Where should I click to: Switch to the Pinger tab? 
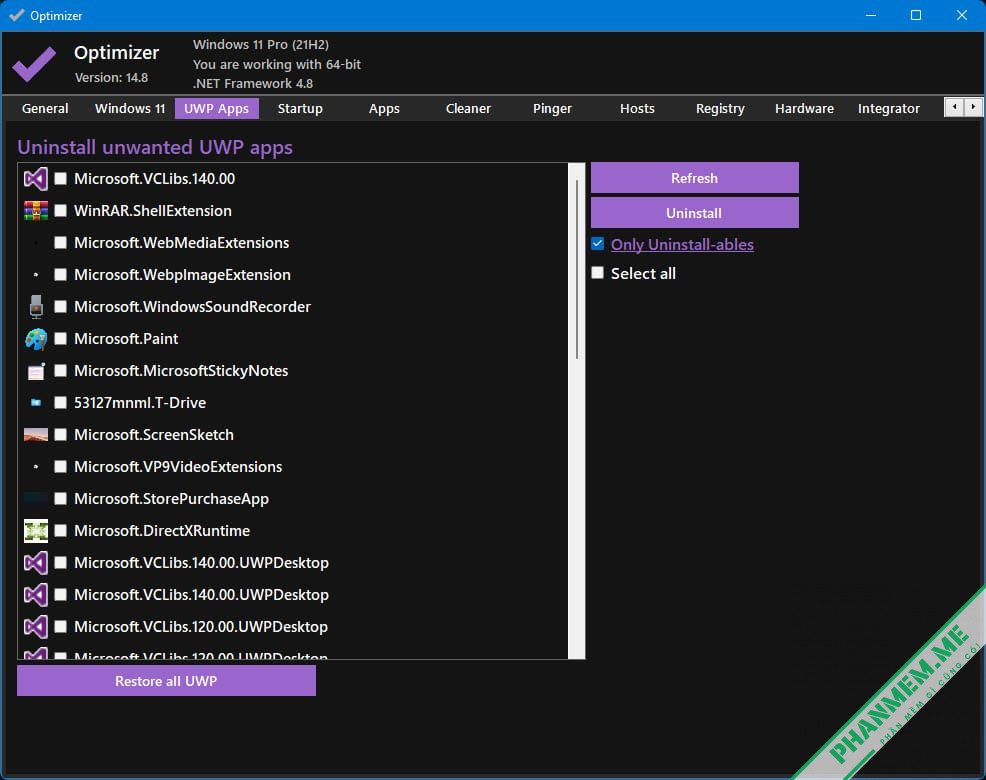click(x=552, y=108)
